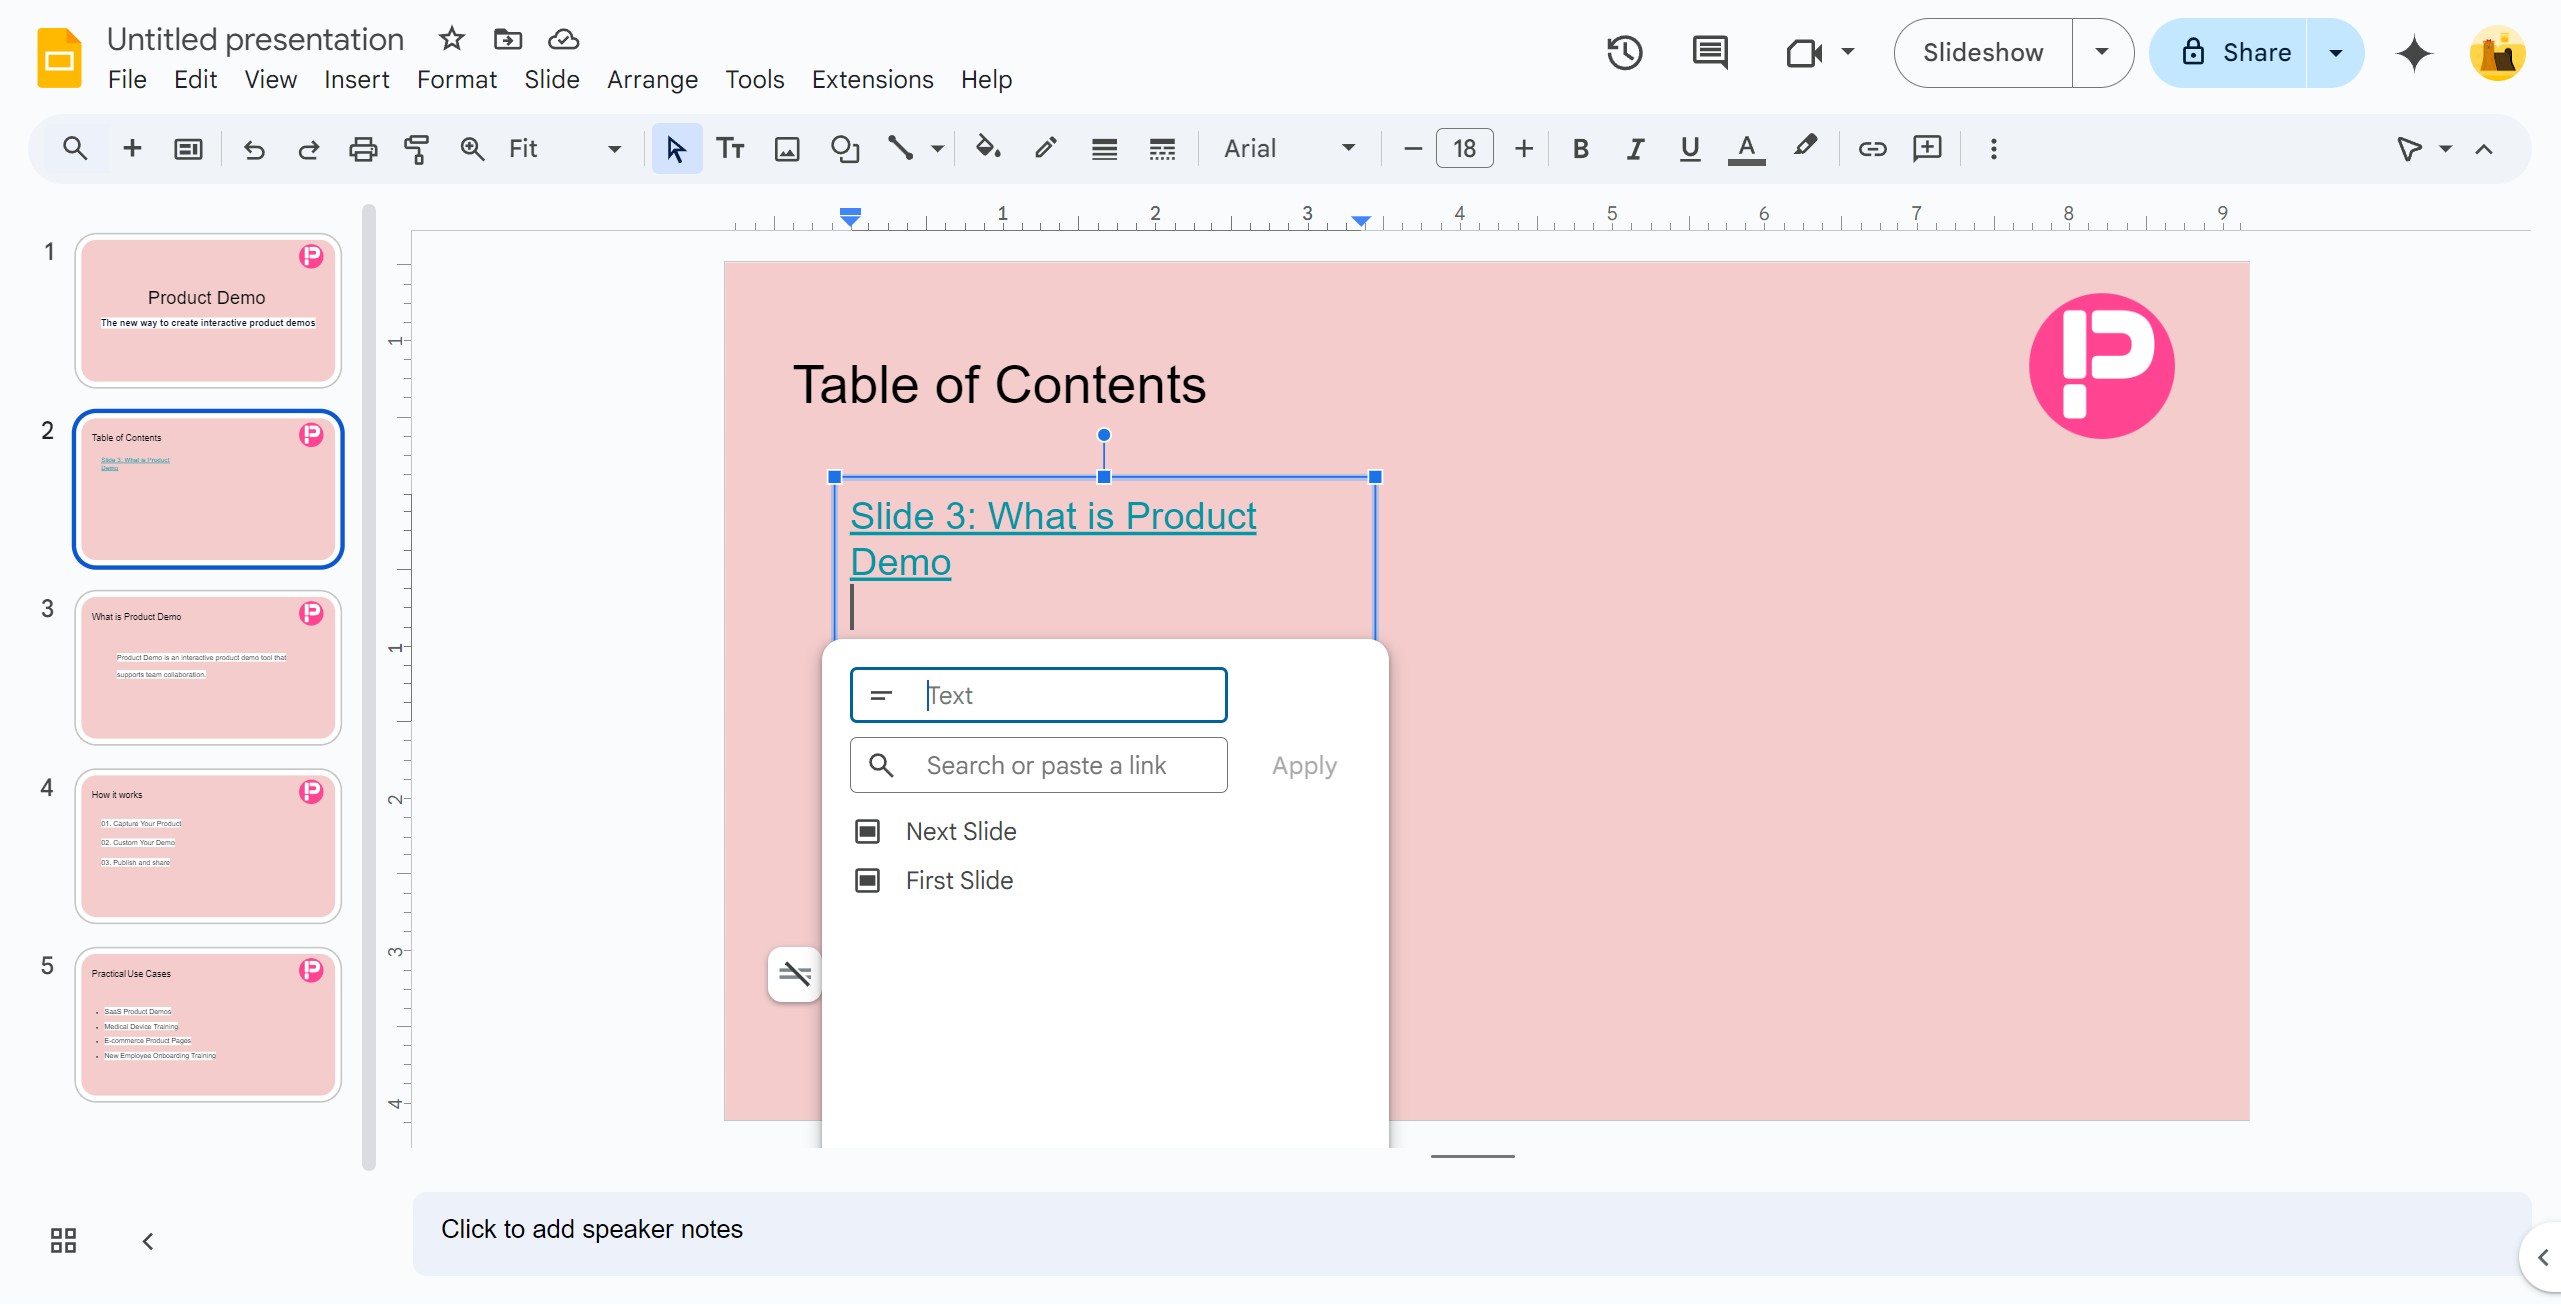Viewport: 2561px width, 1306px height.
Task: Open the slide layout template icon
Action: click(188, 149)
